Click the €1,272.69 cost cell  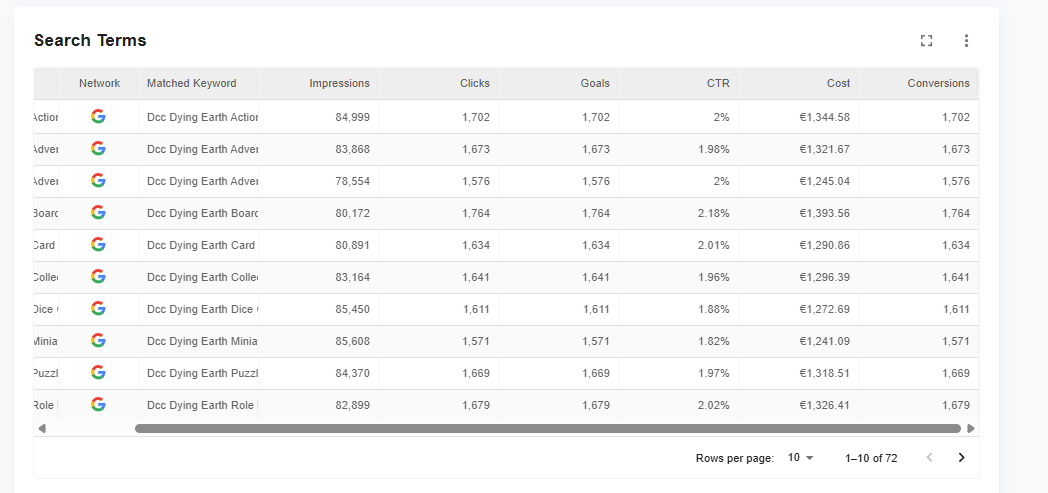799,309
